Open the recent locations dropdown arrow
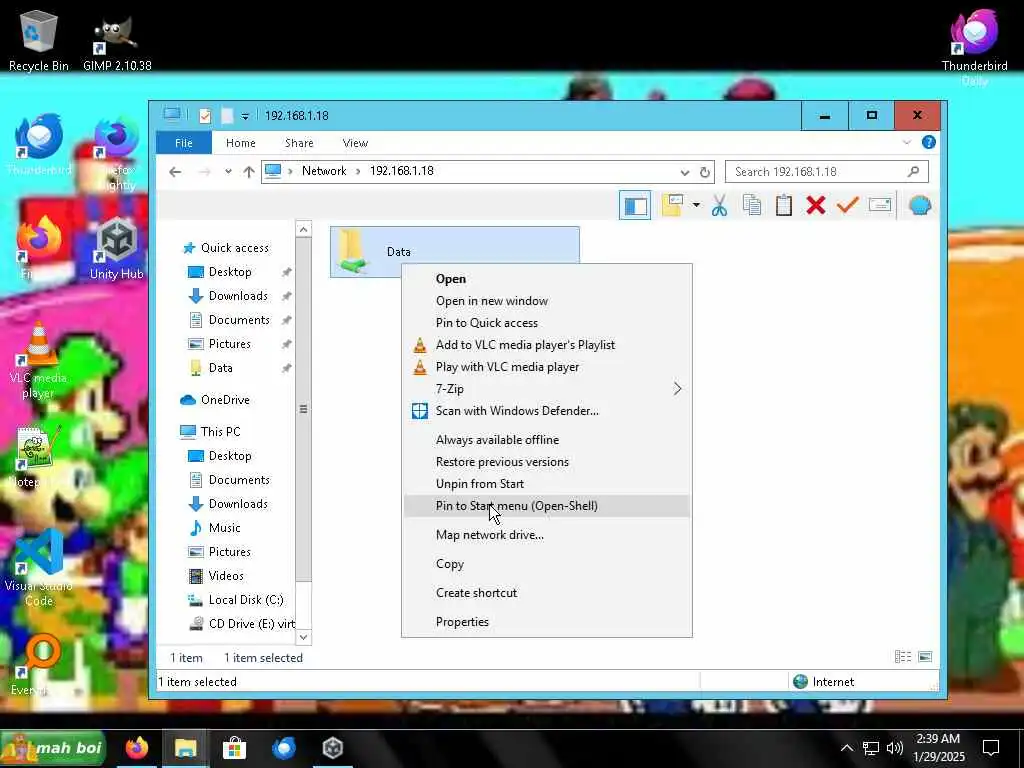The height and width of the screenshot is (768, 1024). point(228,172)
